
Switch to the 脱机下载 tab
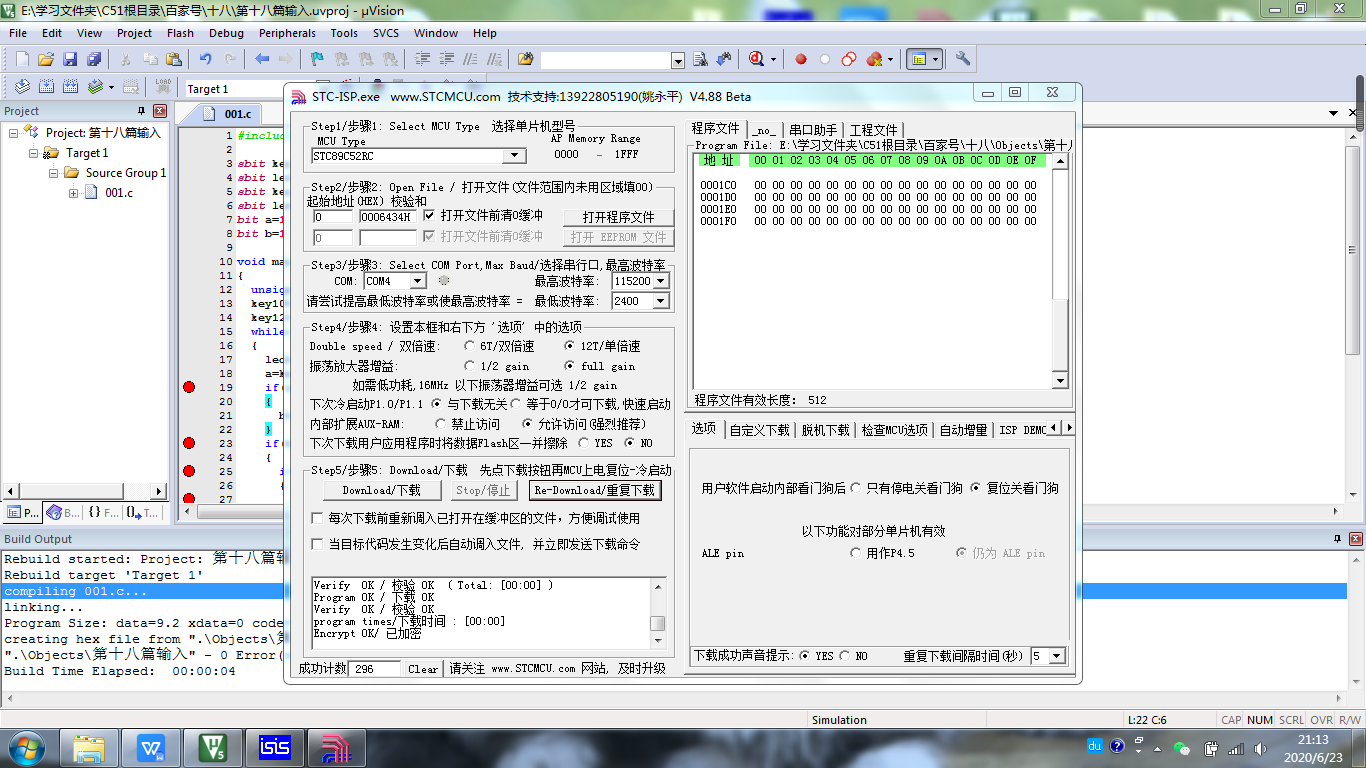(824, 429)
